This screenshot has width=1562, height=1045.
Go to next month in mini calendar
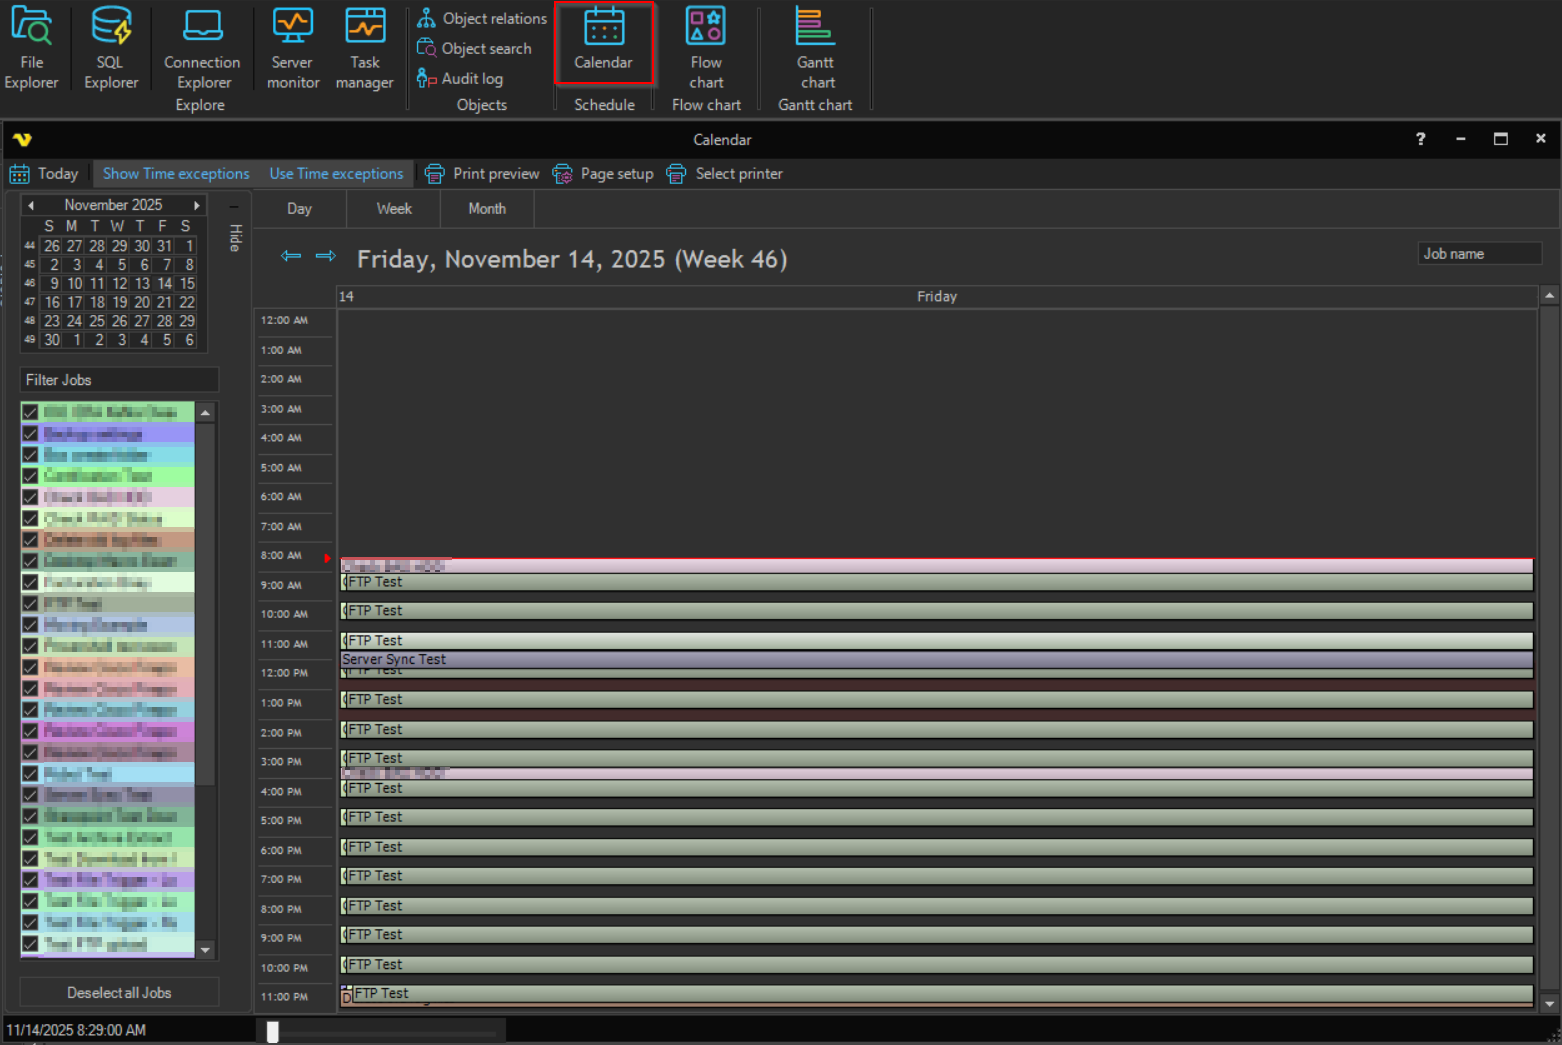tap(197, 205)
